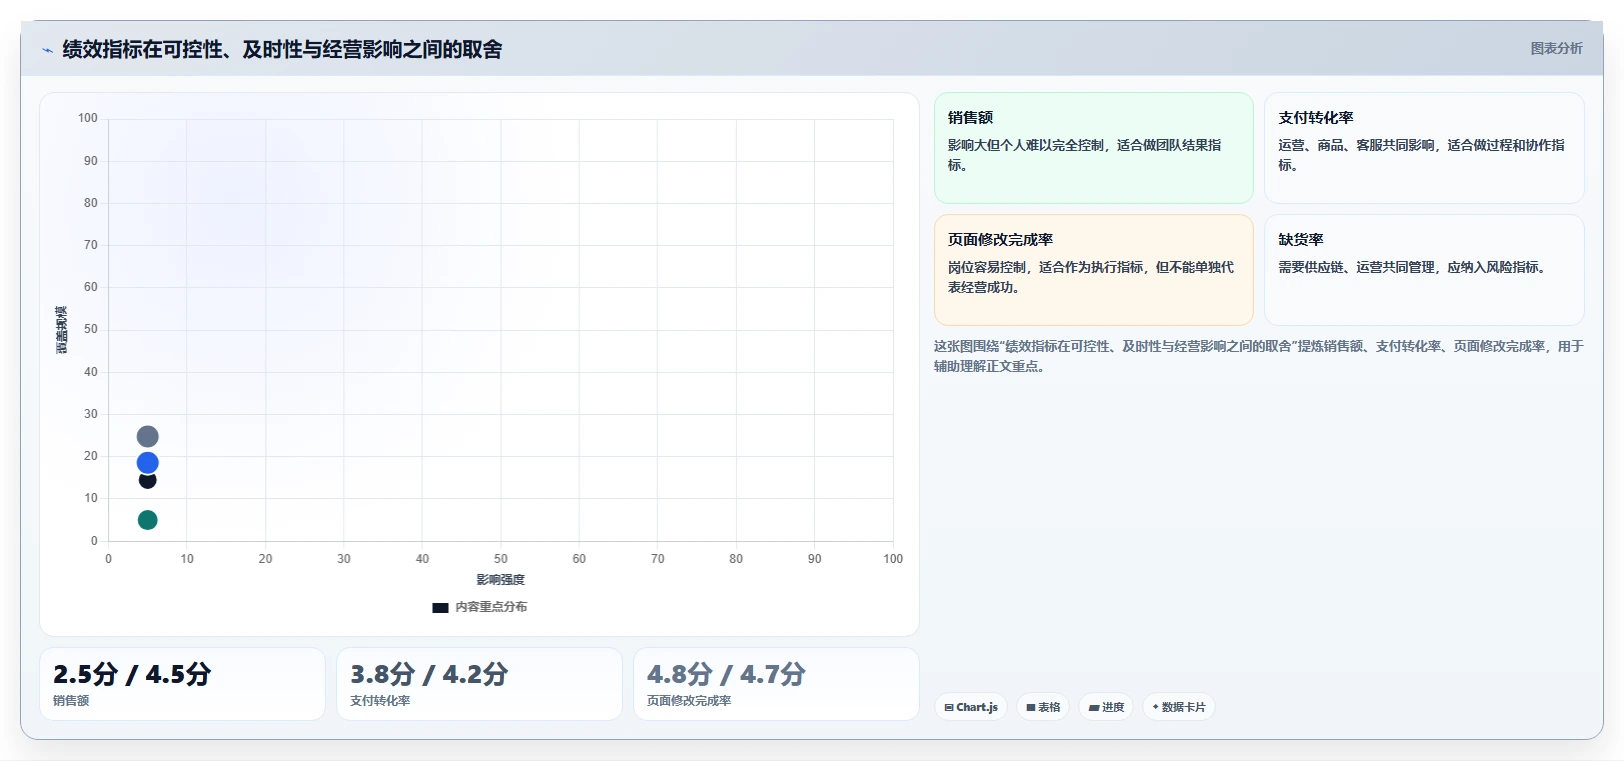1624x761 pixels.
Task: Click the 销售额 card description 影响大但个人难以完全控制
Action: 1085,155
